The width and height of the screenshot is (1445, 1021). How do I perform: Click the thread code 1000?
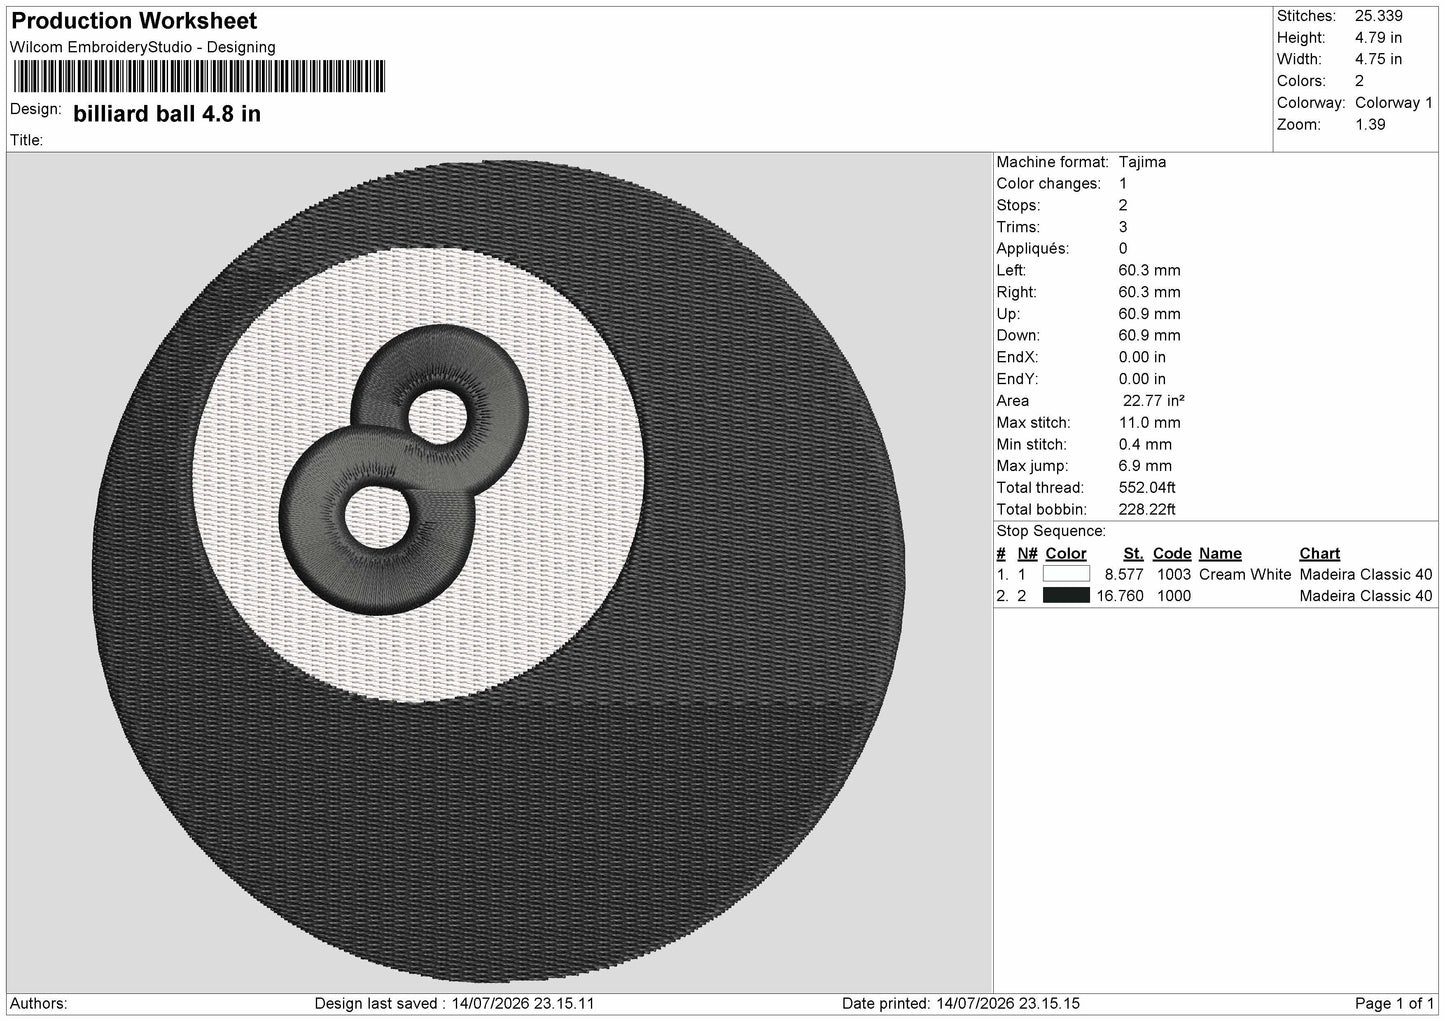1172,596
